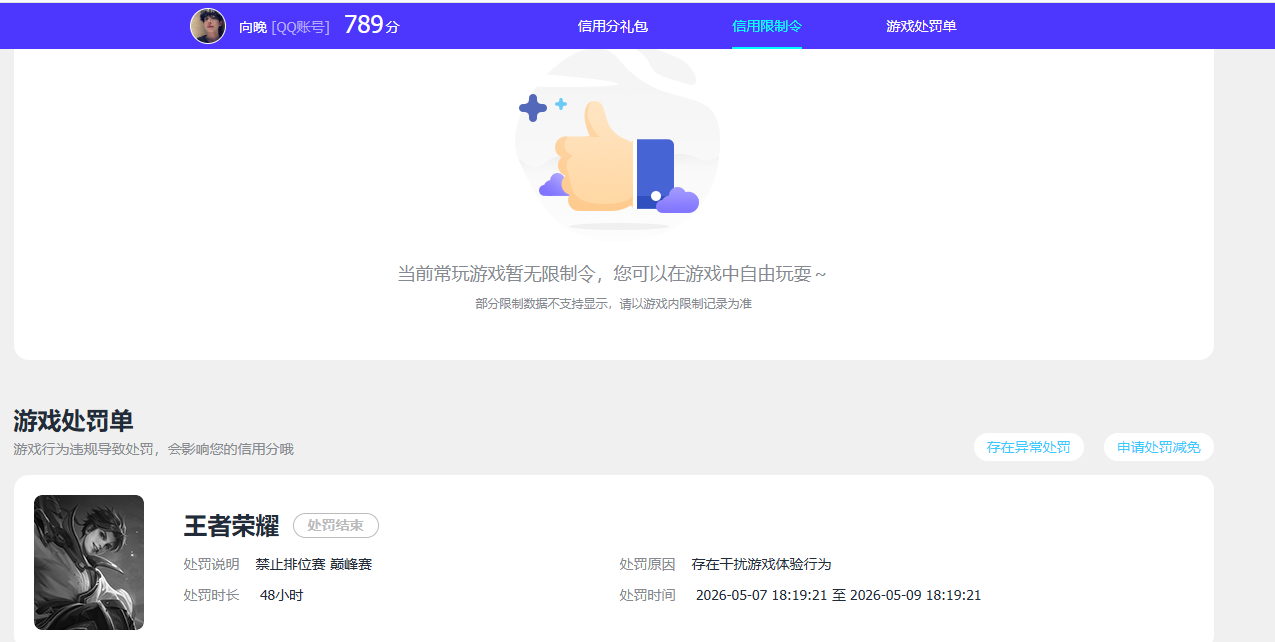The image size is (1275, 642).
Task: Click the penalty time range 2026-05-07 至 2026-05-09
Action: [x=838, y=595]
